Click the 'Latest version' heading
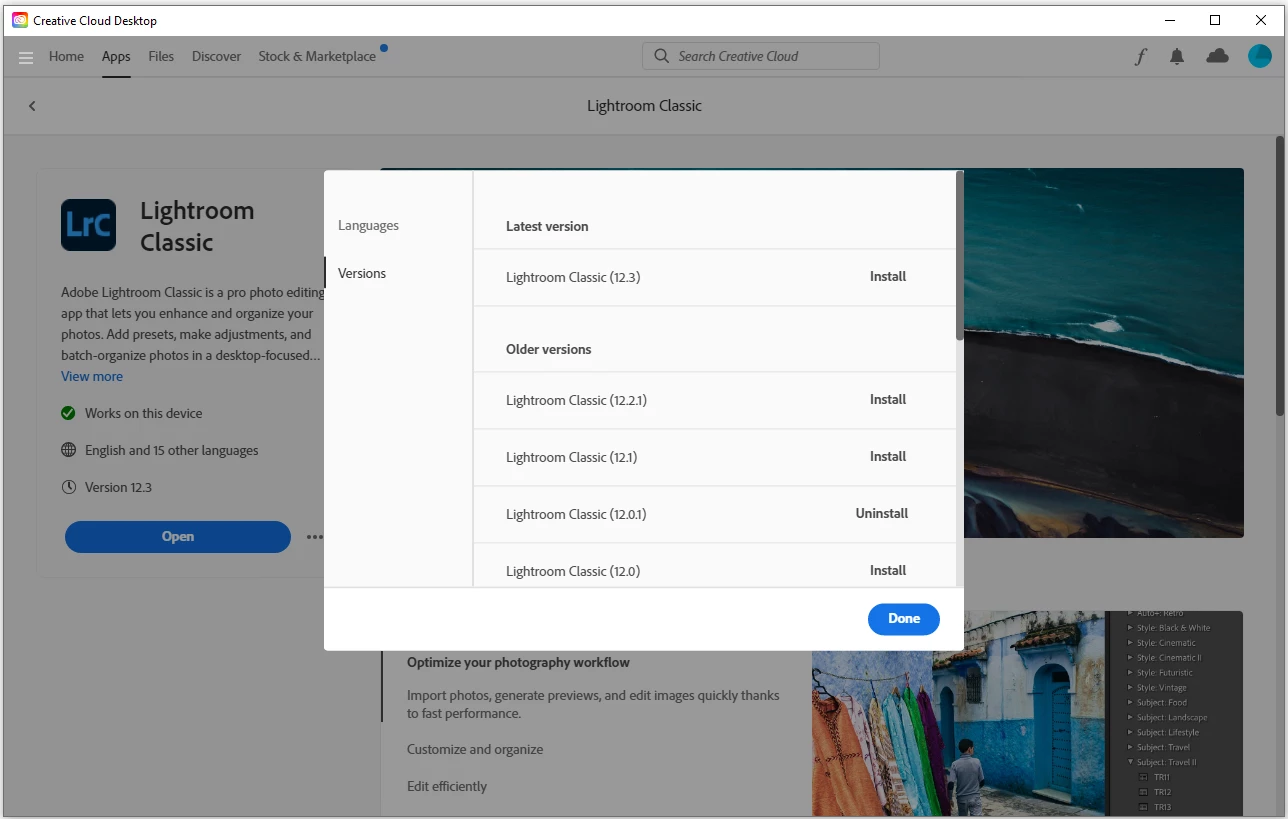 point(547,226)
